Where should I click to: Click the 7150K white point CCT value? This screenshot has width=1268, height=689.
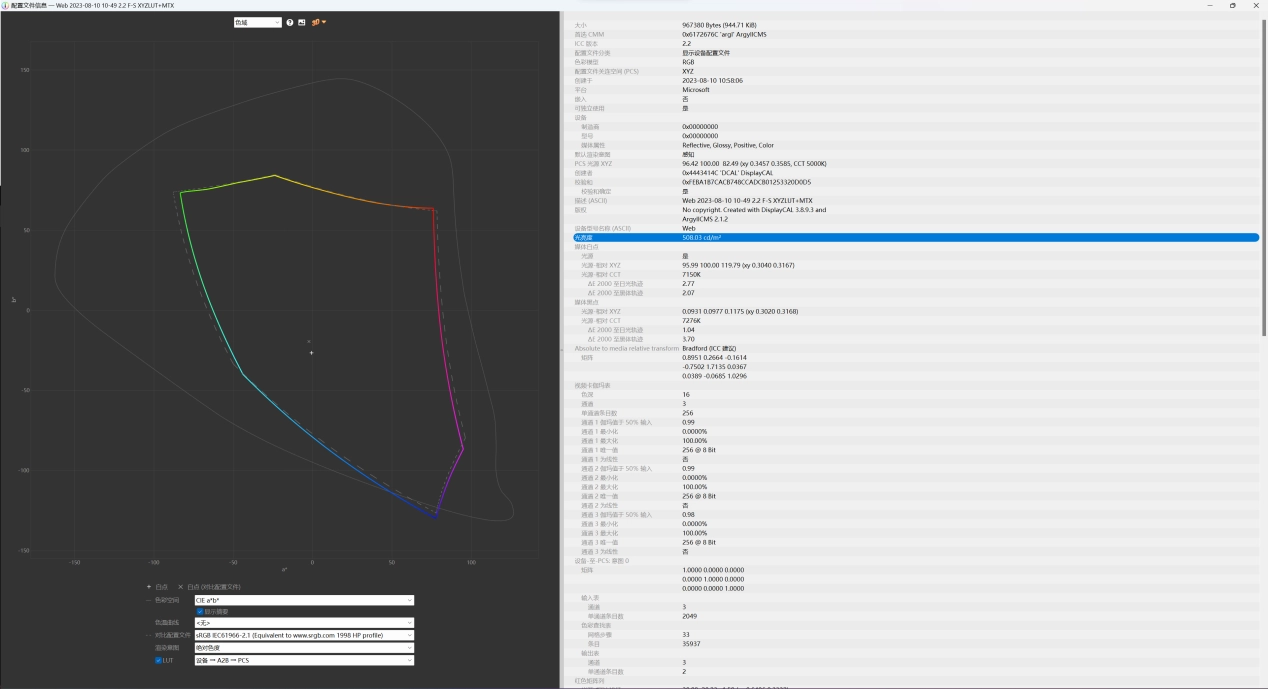(692, 274)
